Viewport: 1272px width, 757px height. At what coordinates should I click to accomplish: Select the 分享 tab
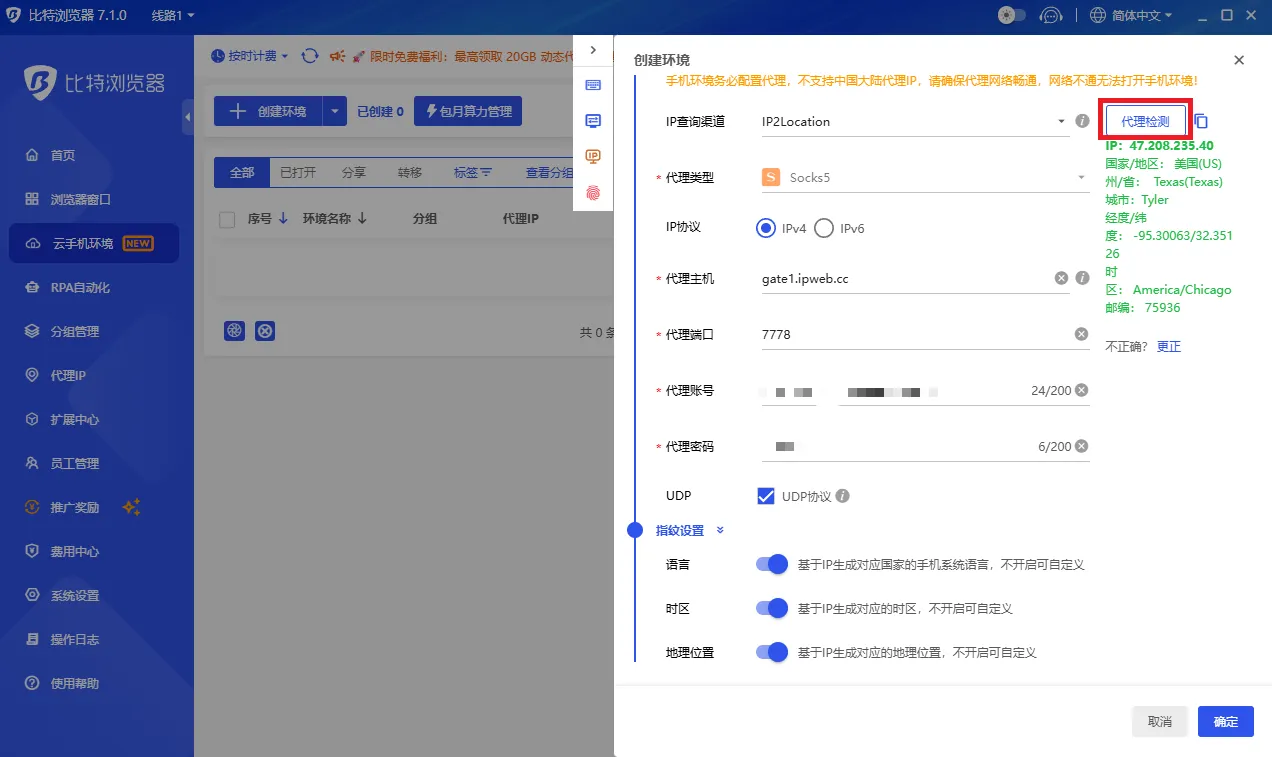(353, 171)
